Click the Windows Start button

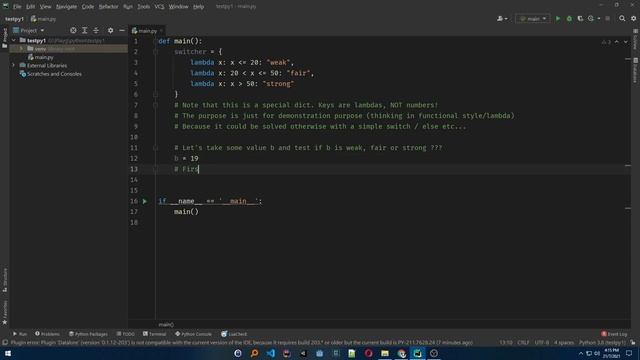pos(7,353)
